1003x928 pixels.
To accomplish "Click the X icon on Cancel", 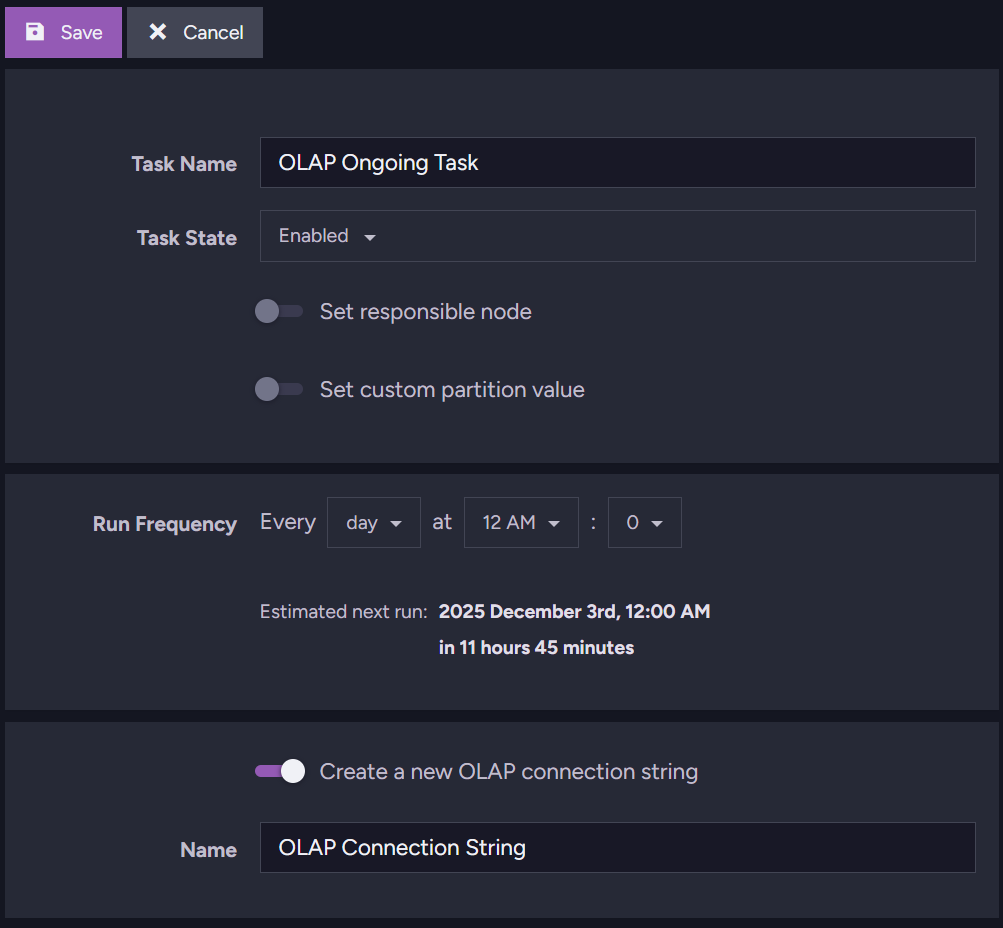I will tap(157, 32).
